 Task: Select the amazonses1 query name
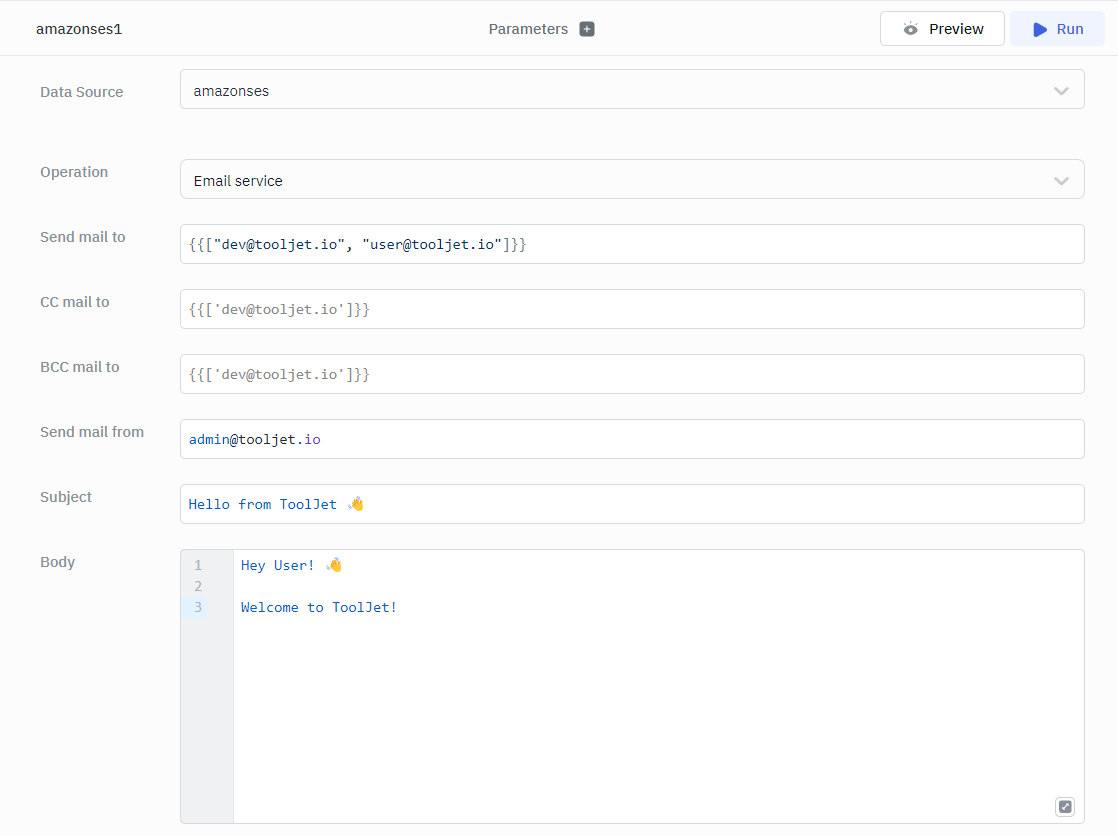point(79,29)
